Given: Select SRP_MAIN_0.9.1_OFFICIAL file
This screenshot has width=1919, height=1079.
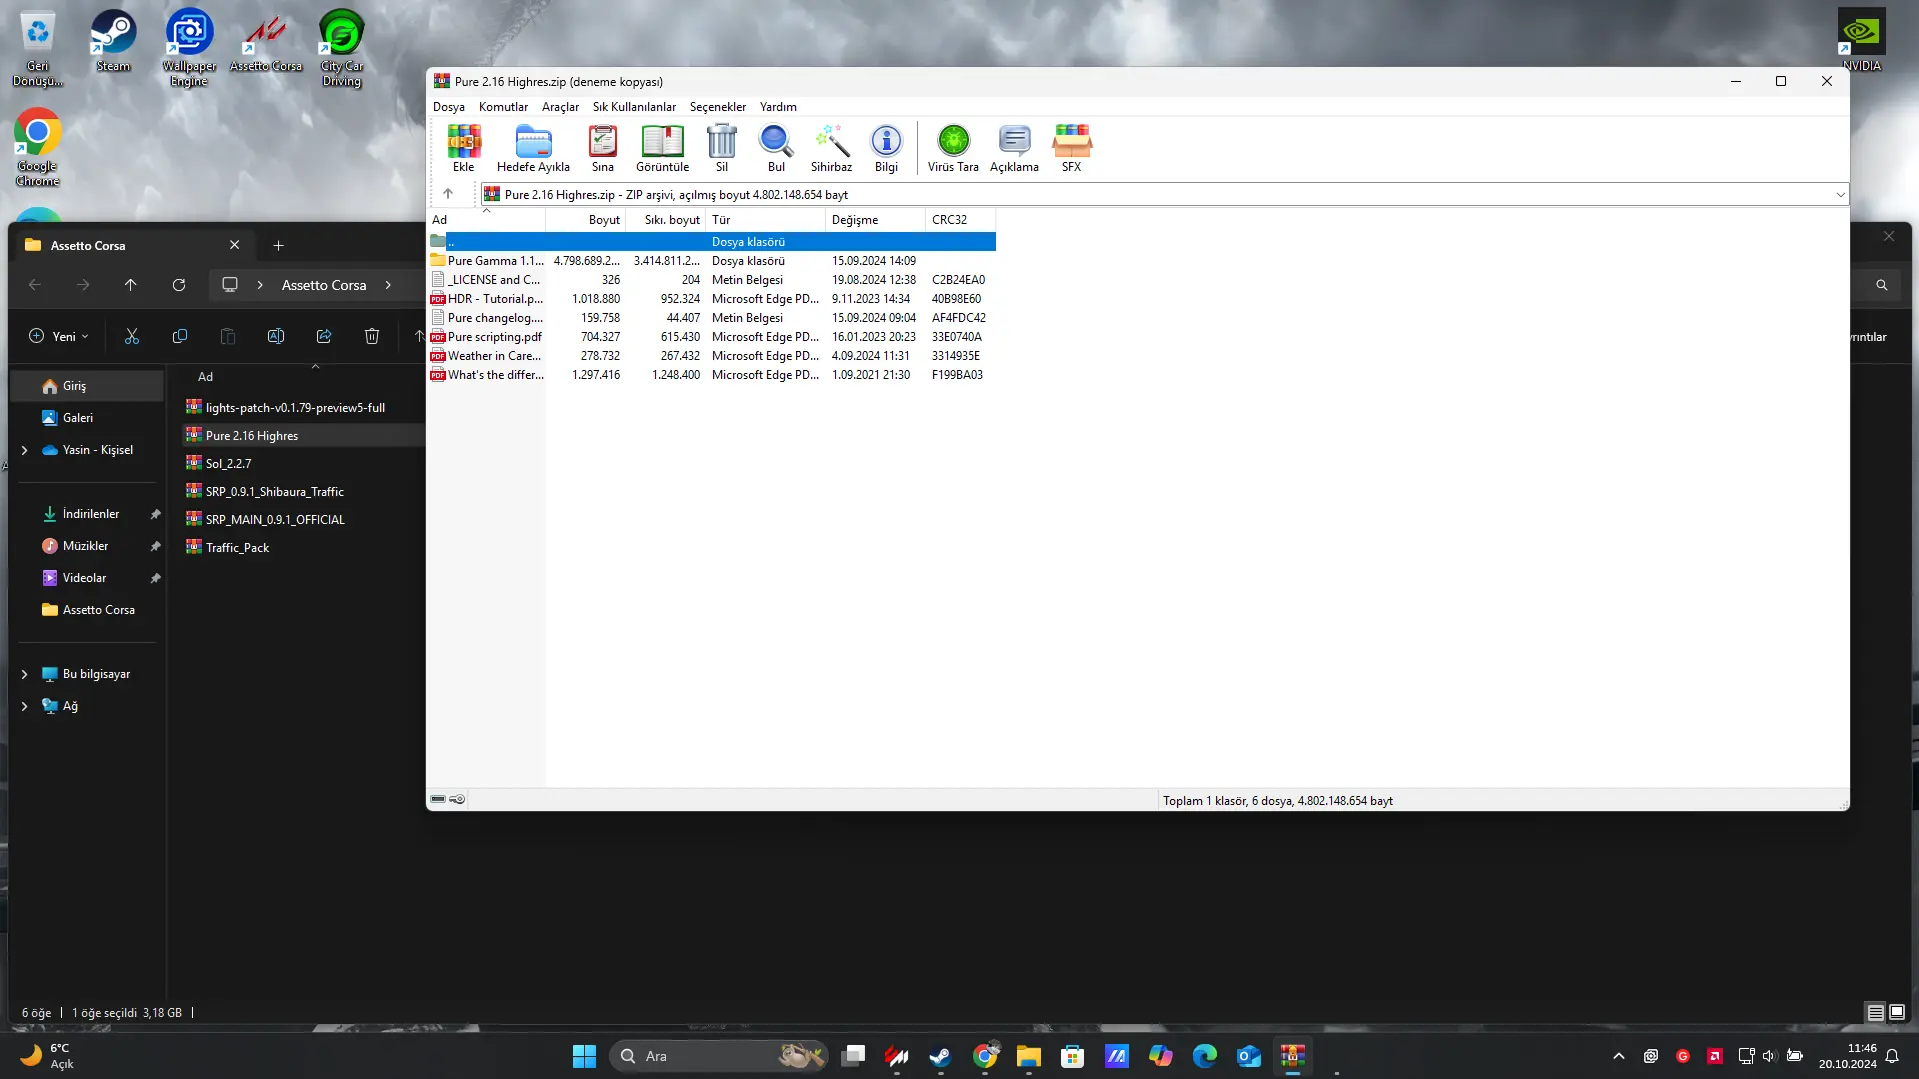Looking at the screenshot, I should coord(275,520).
